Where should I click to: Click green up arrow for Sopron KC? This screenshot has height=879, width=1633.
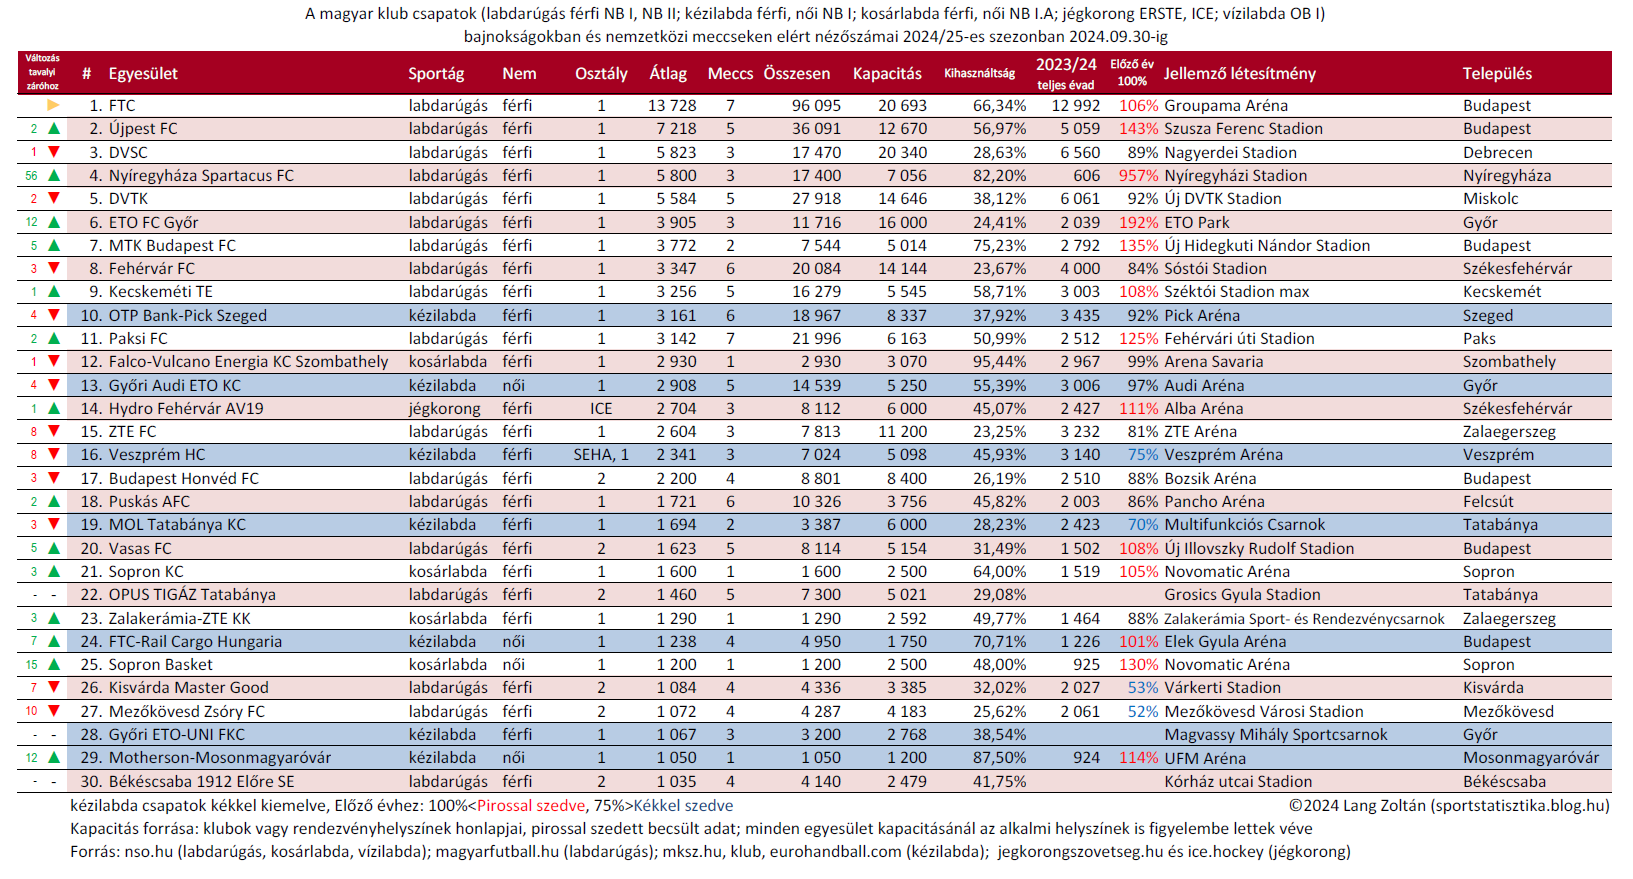54,571
